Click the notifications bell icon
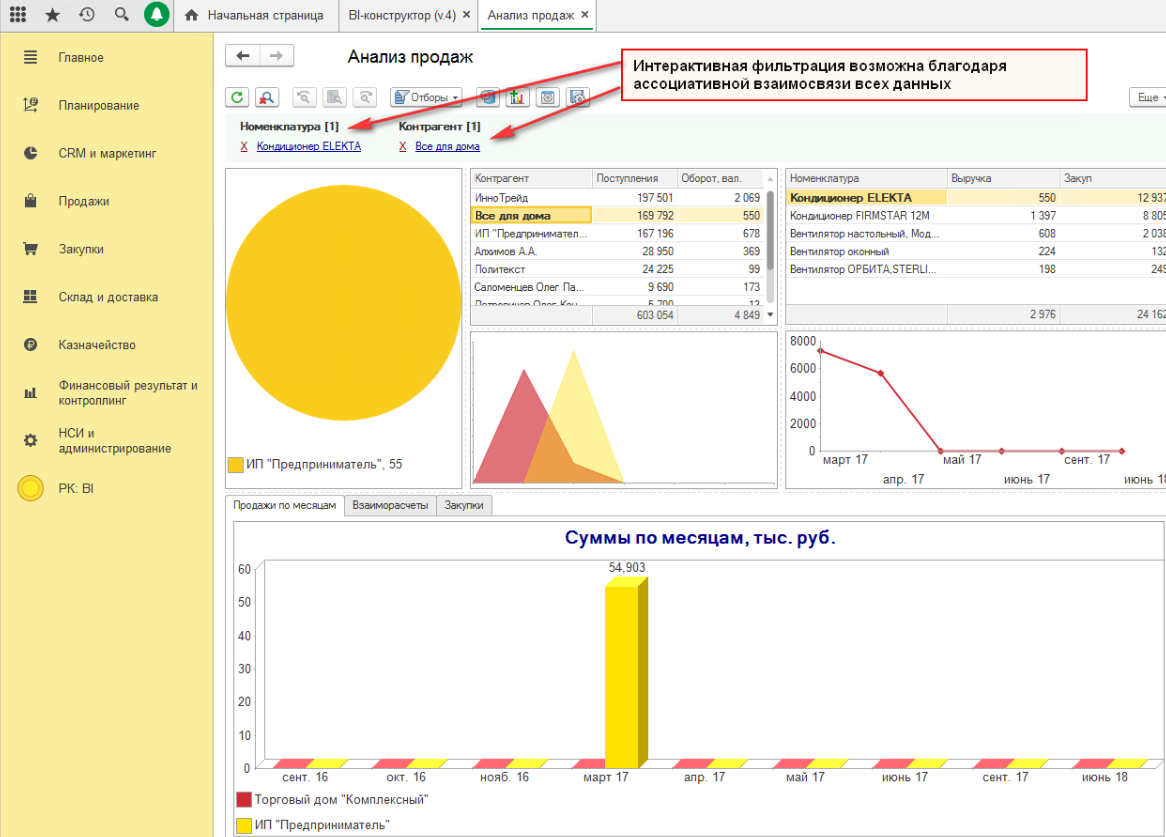Screen dimensions: 1166x837 pyautogui.click(x=156, y=15)
